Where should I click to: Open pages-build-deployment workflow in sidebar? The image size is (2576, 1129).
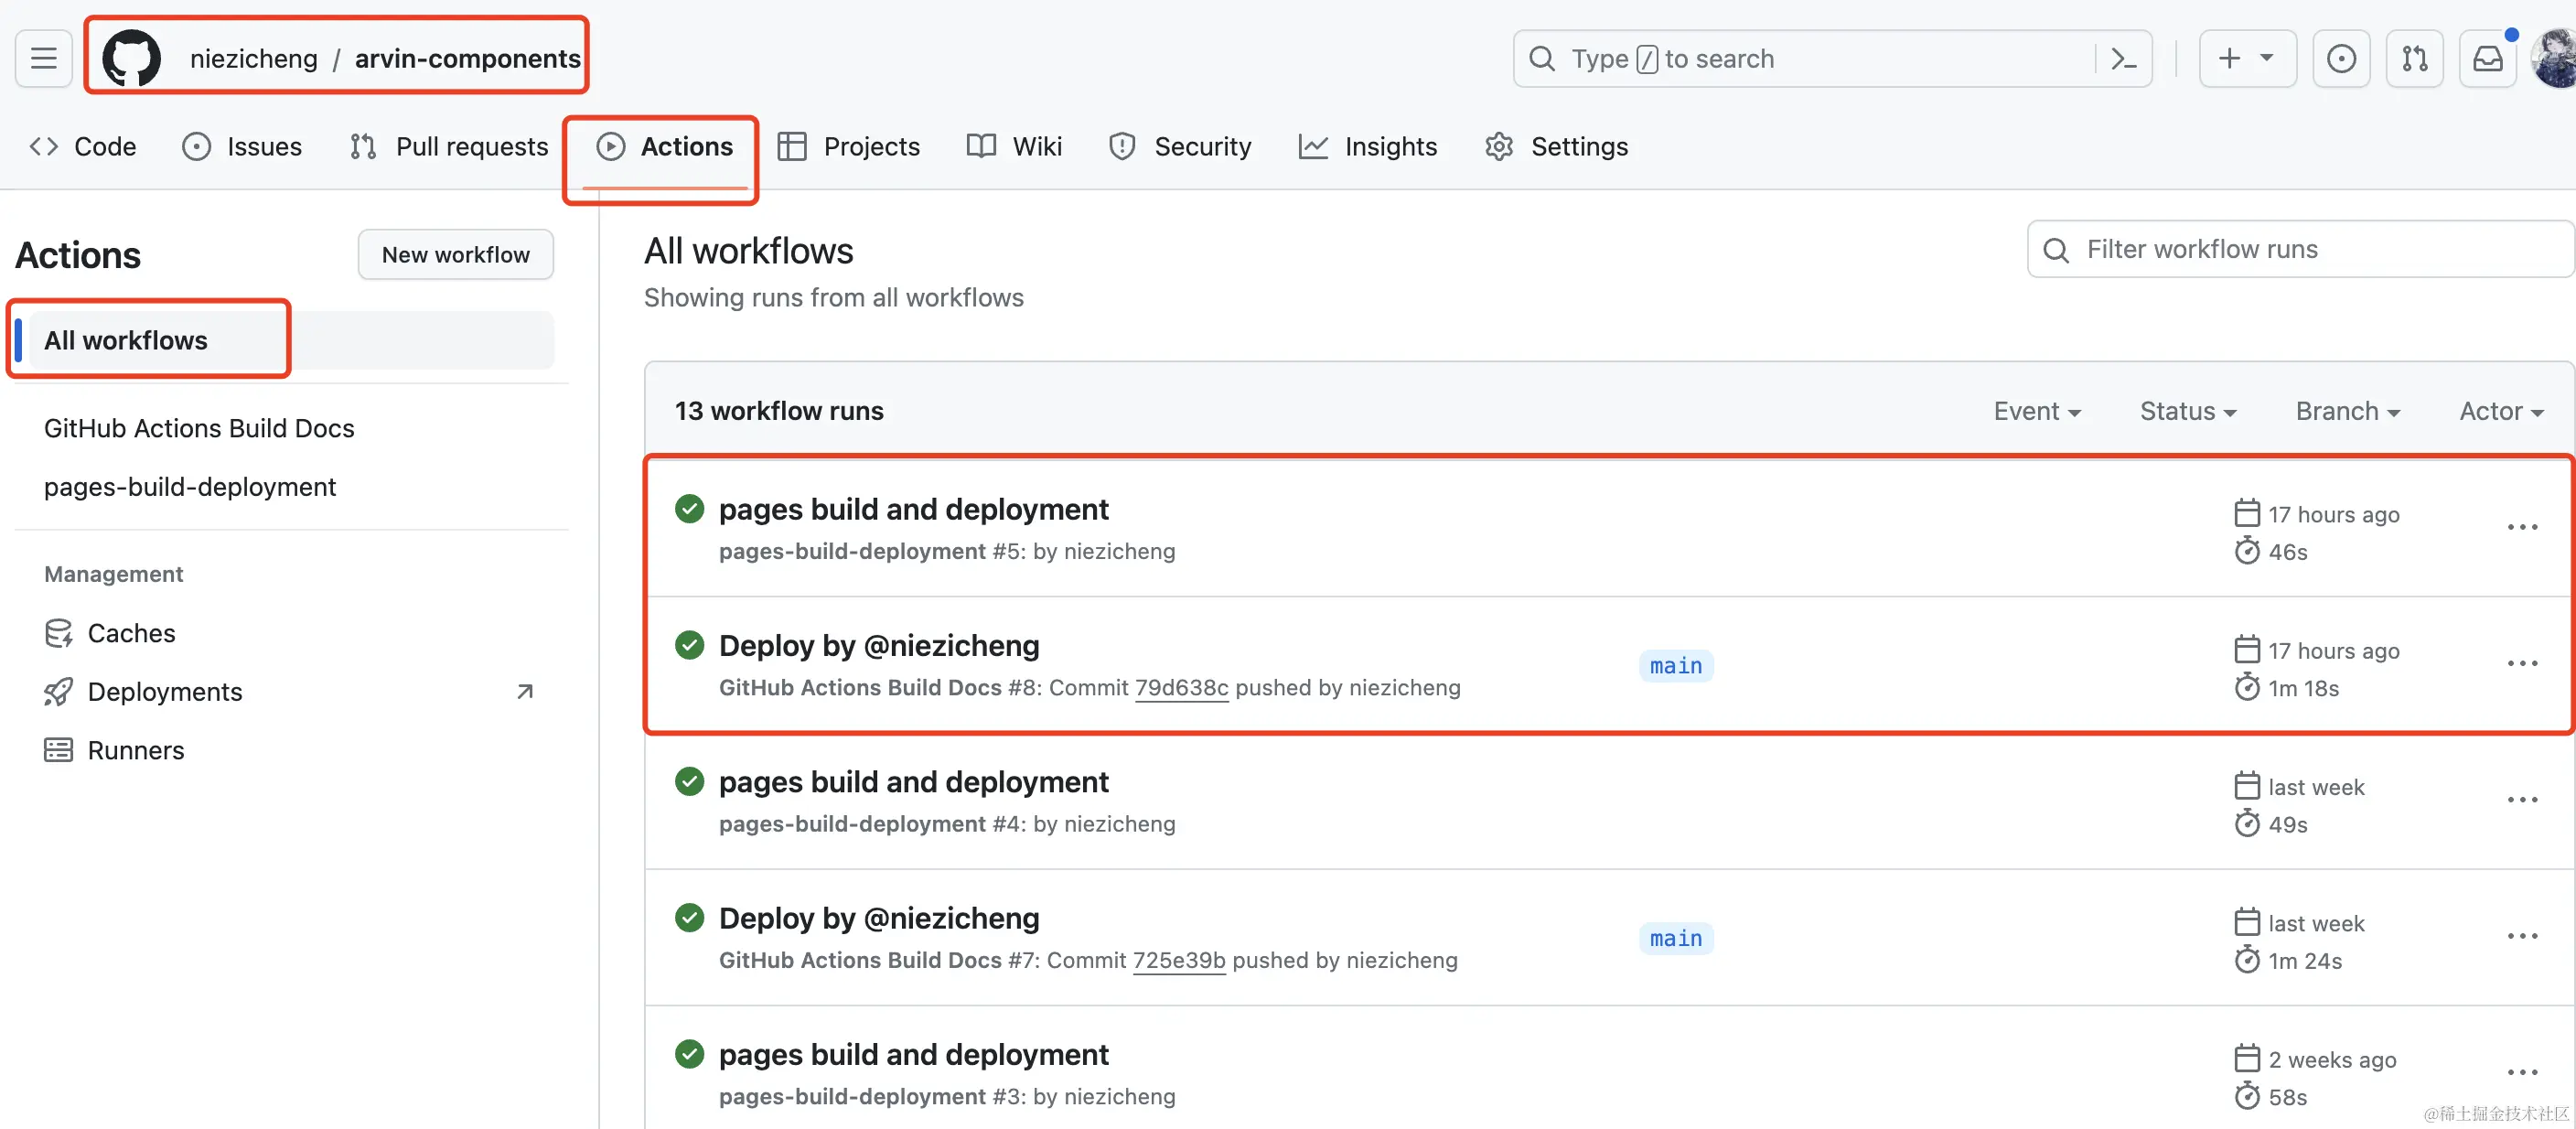coord(190,487)
